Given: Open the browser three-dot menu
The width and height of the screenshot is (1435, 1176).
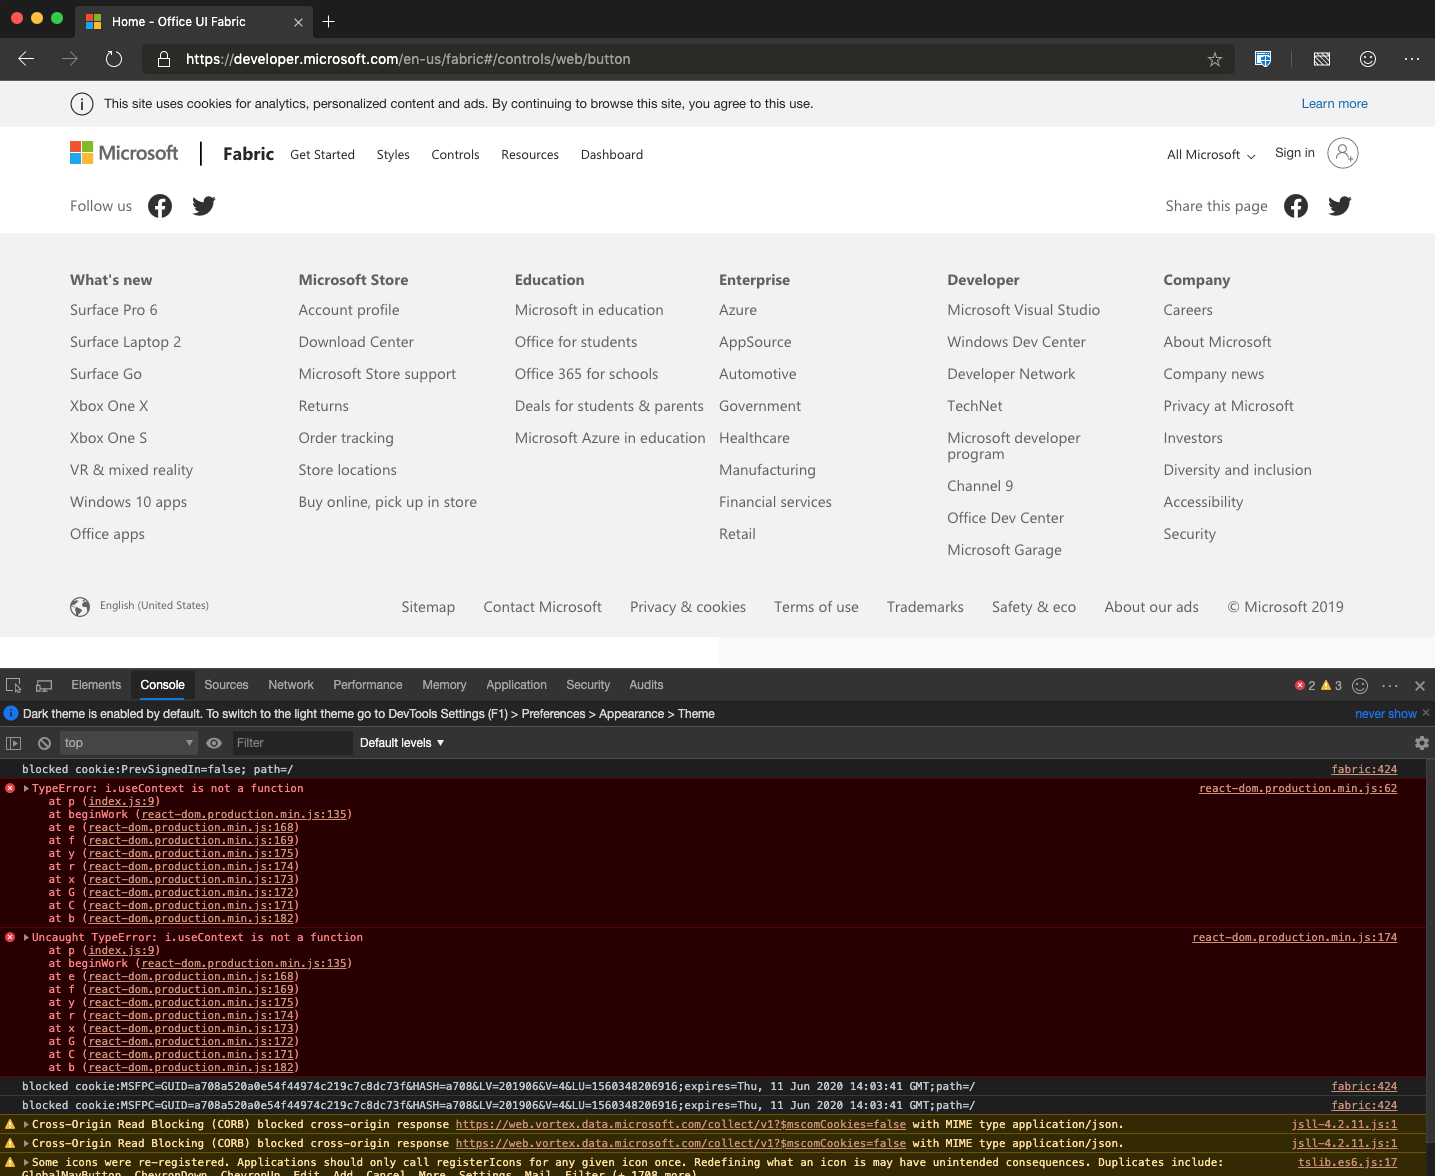Looking at the screenshot, I should (1412, 59).
